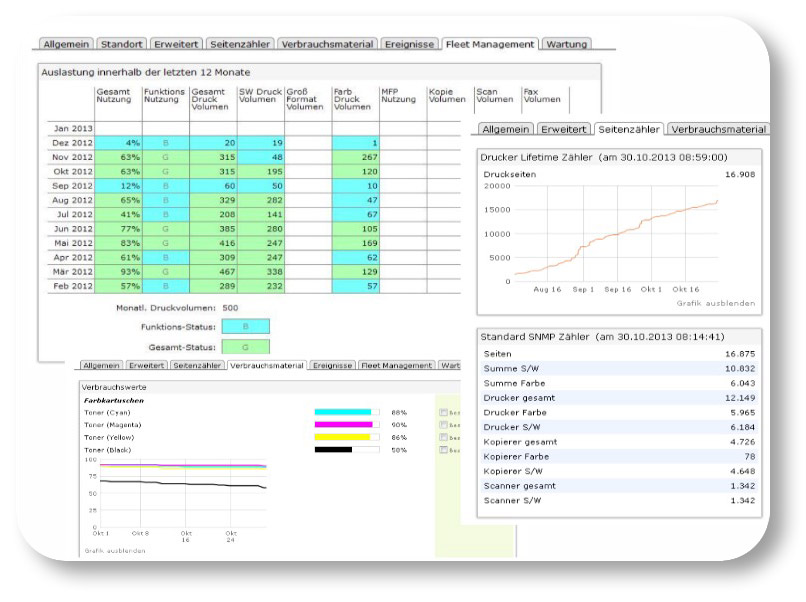Switch to the Standort tab
806x602 pixels.
[x=122, y=44]
